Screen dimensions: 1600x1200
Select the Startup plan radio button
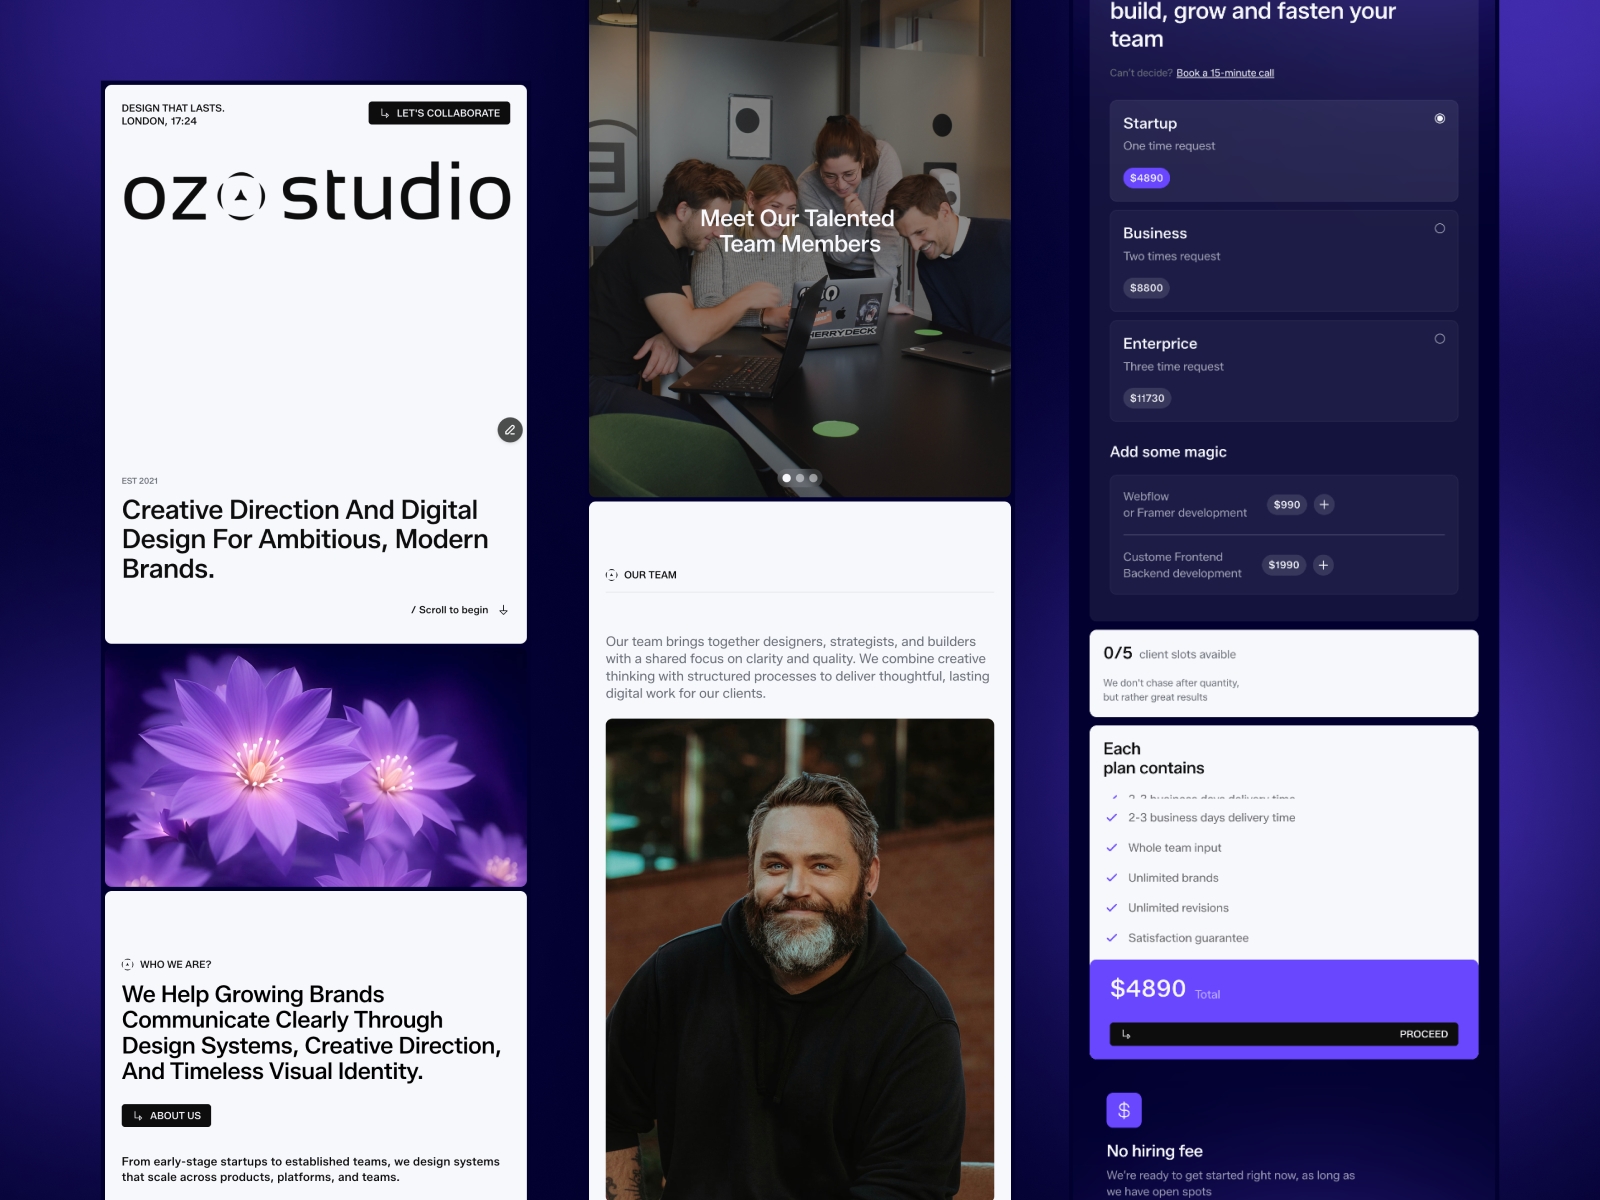1440,117
